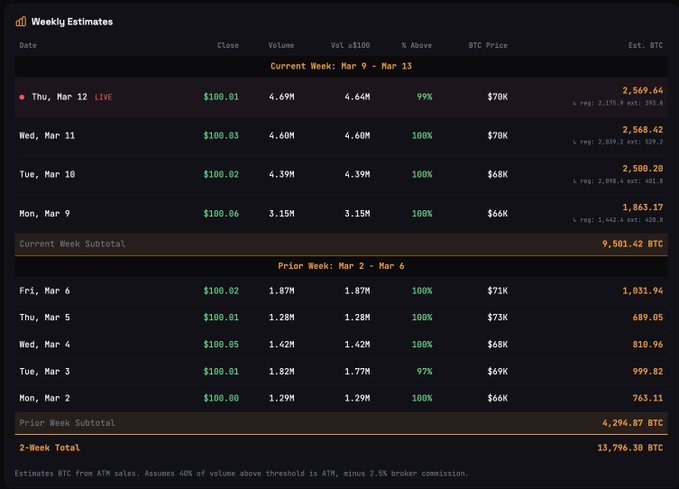Click the LIVE badge on Thu, Mar 12
The width and height of the screenshot is (679, 489).
pos(104,97)
